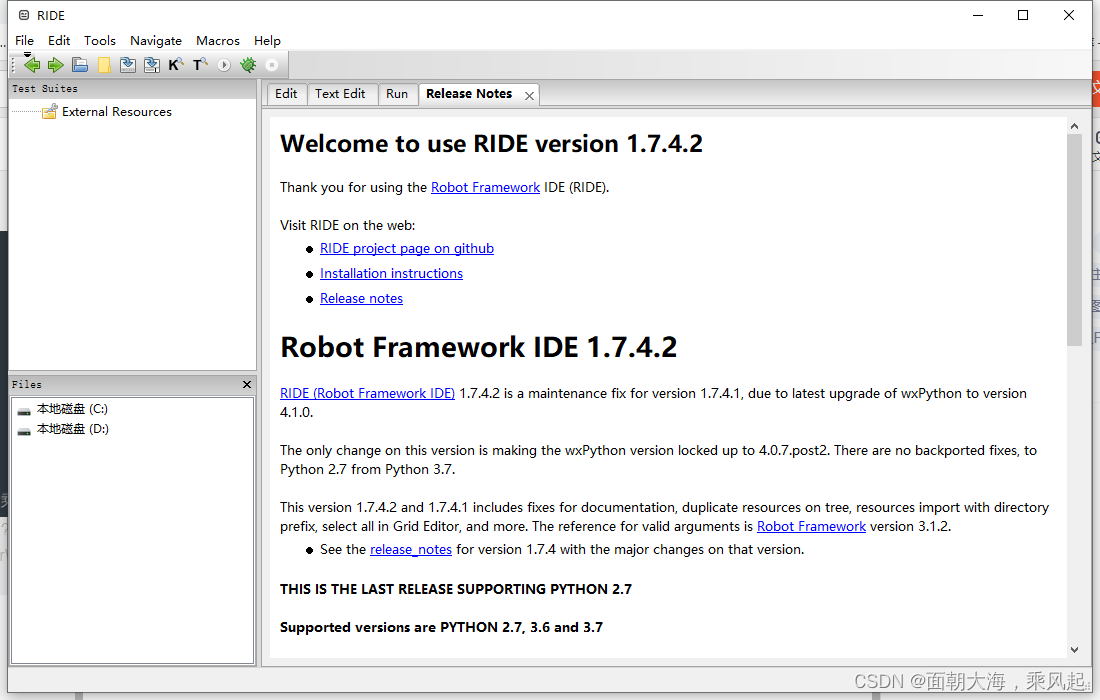This screenshot has height=700, width=1100.
Task: Select the Release Notes tab
Action: coord(469,94)
